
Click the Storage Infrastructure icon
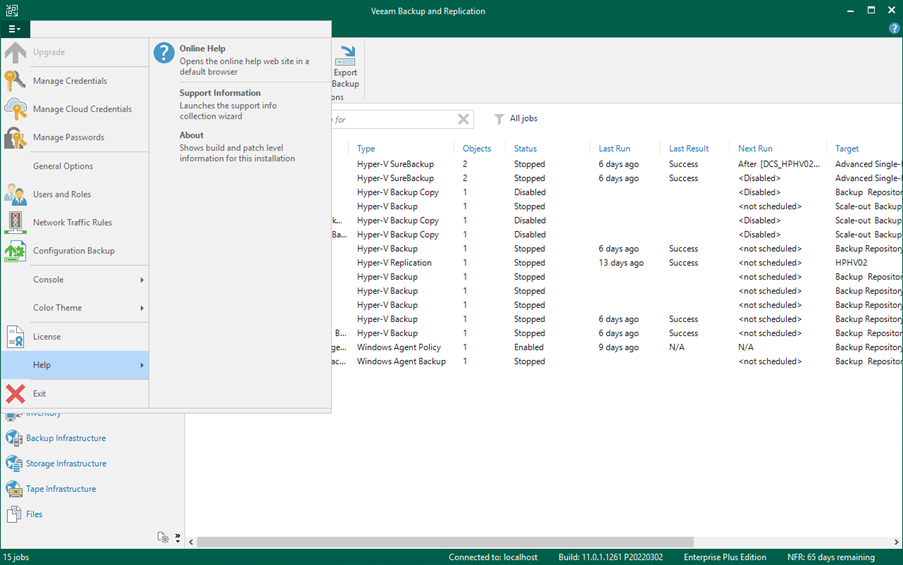[14, 463]
